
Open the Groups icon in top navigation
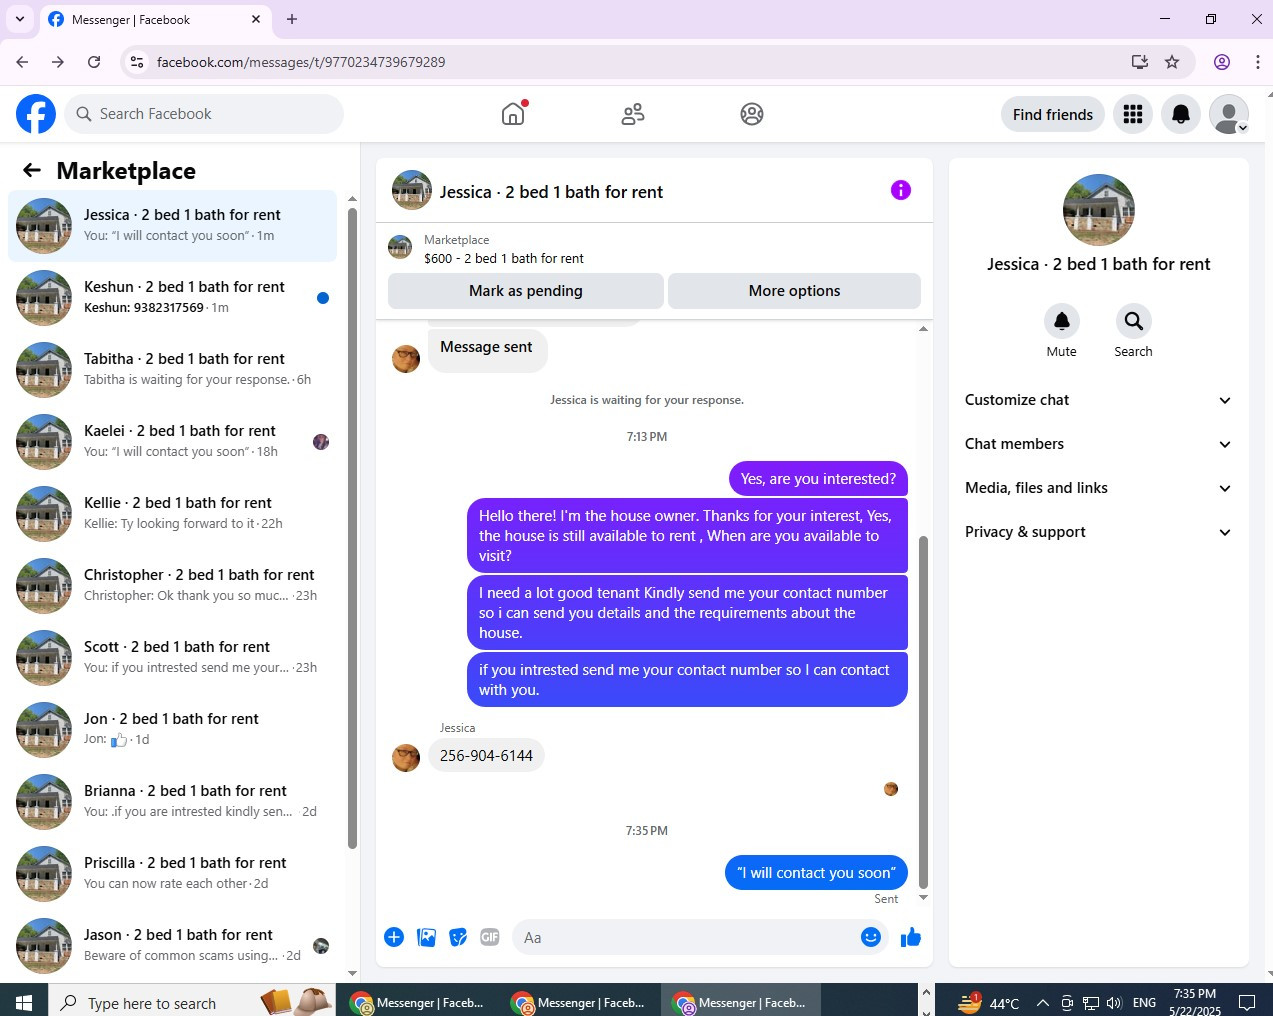pos(752,114)
